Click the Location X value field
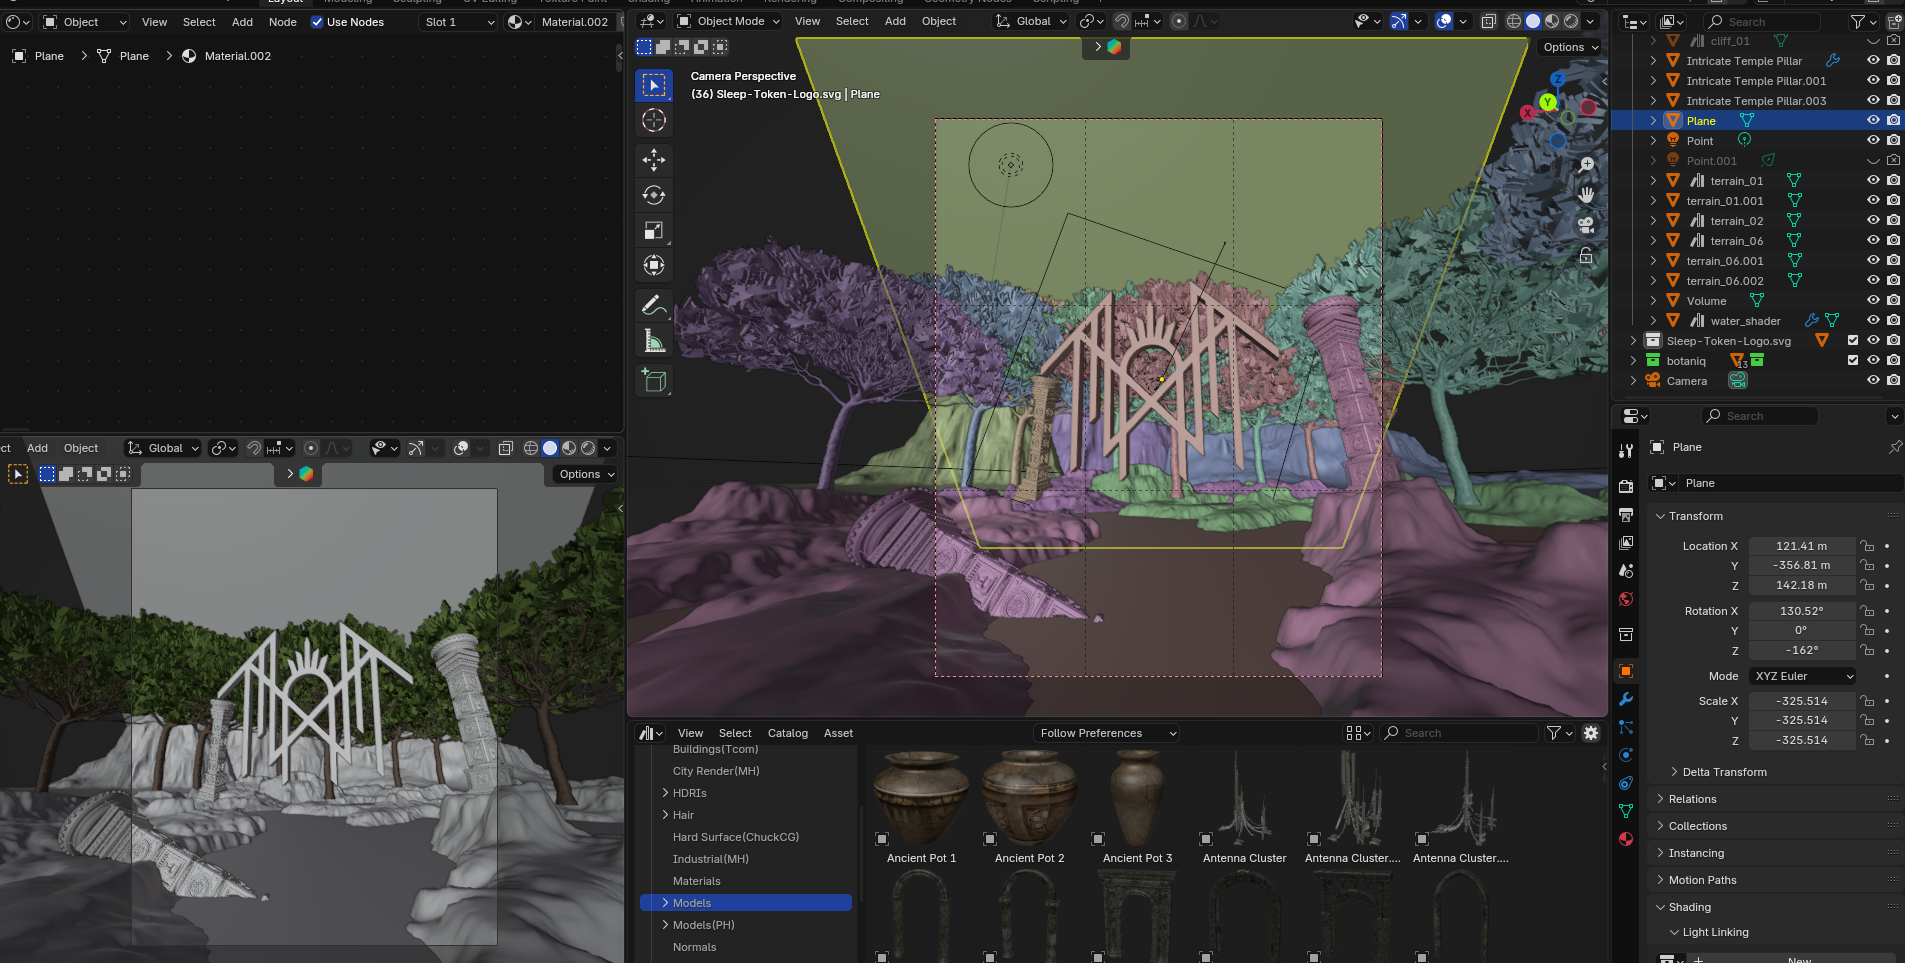 pyautogui.click(x=1800, y=546)
